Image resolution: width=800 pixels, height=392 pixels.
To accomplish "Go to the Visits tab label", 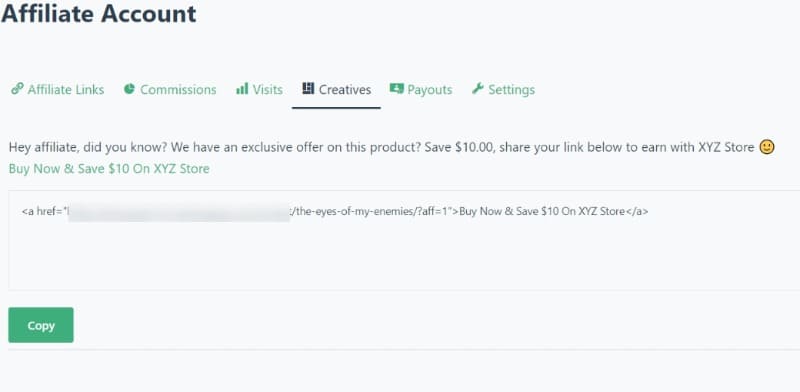I will coord(268,90).
